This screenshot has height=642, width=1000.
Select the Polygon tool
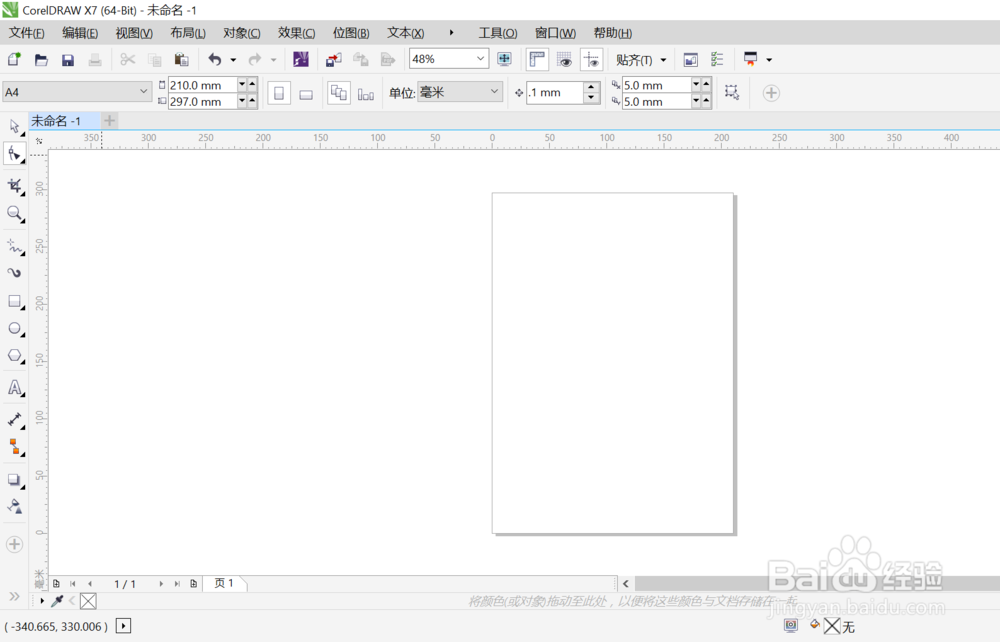click(x=14, y=356)
